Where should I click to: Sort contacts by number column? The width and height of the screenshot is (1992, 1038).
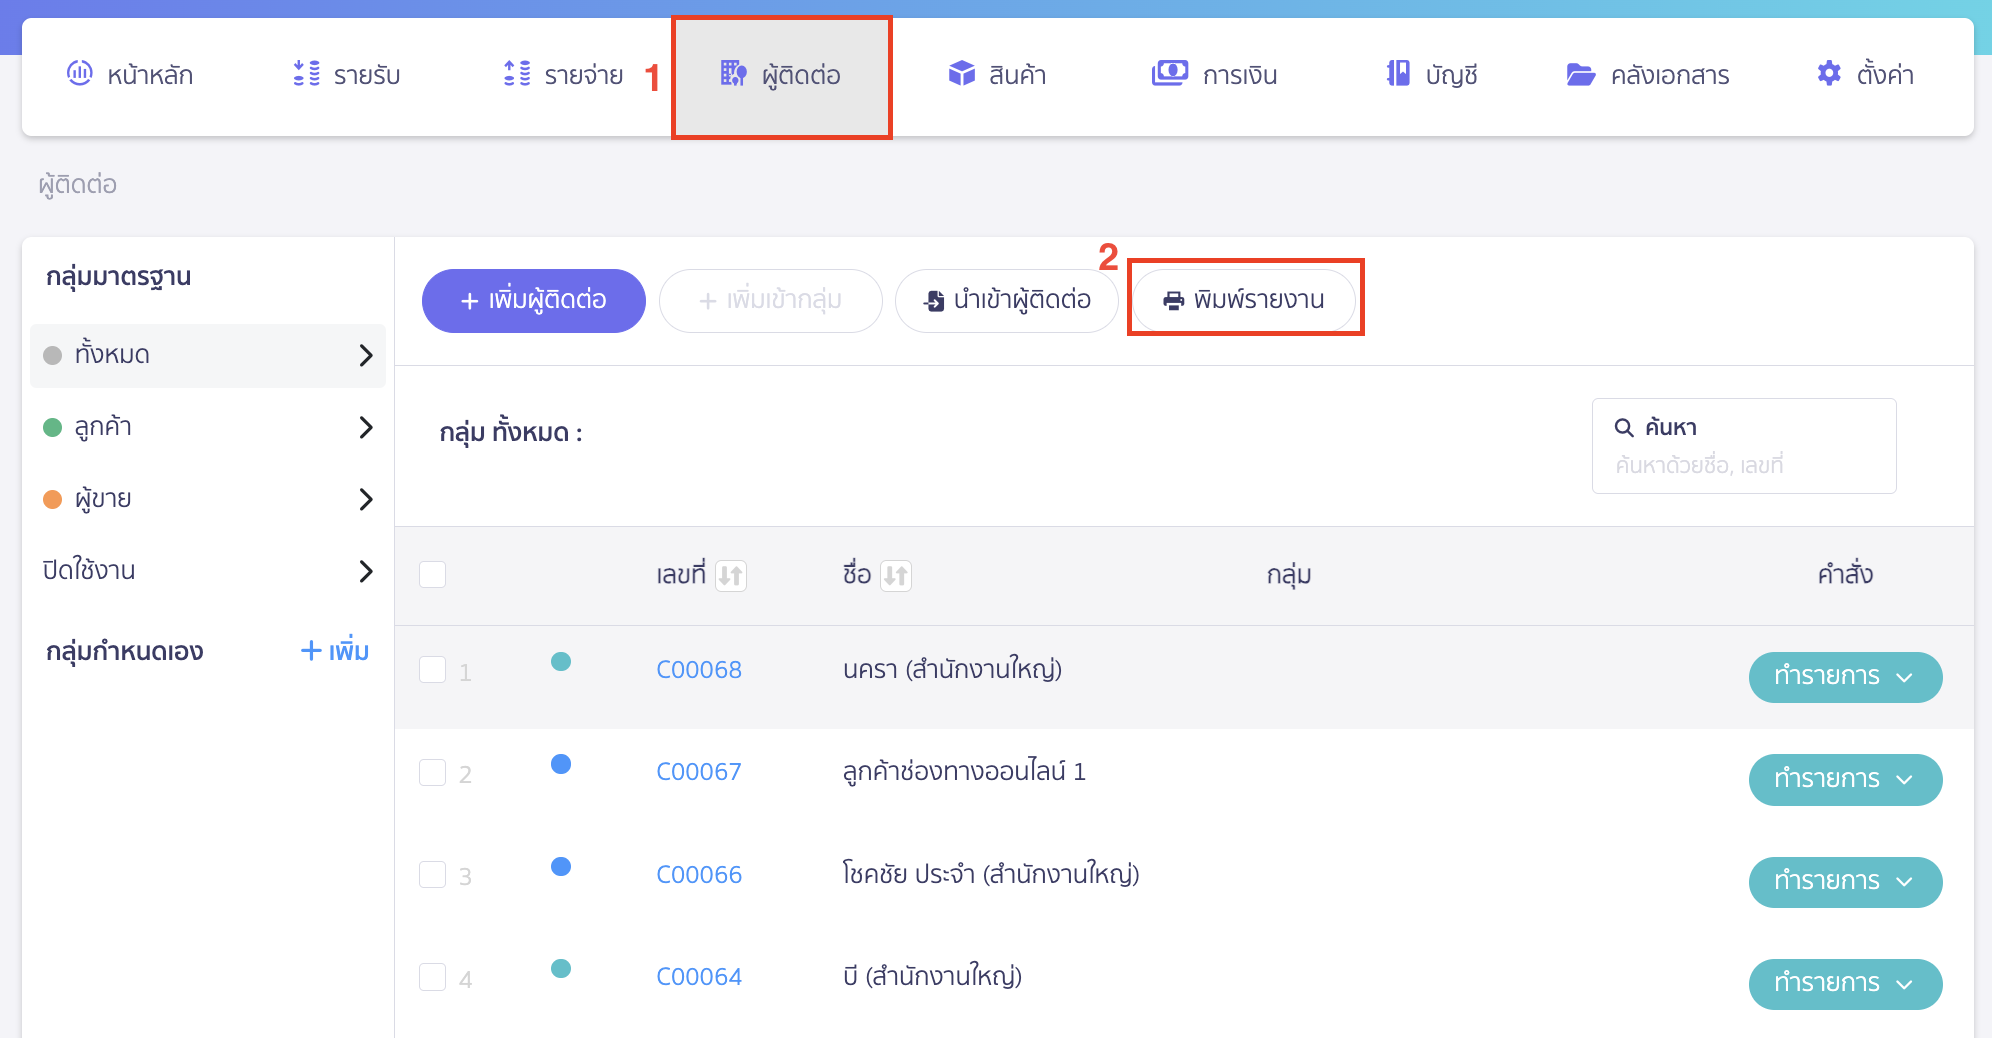731,576
